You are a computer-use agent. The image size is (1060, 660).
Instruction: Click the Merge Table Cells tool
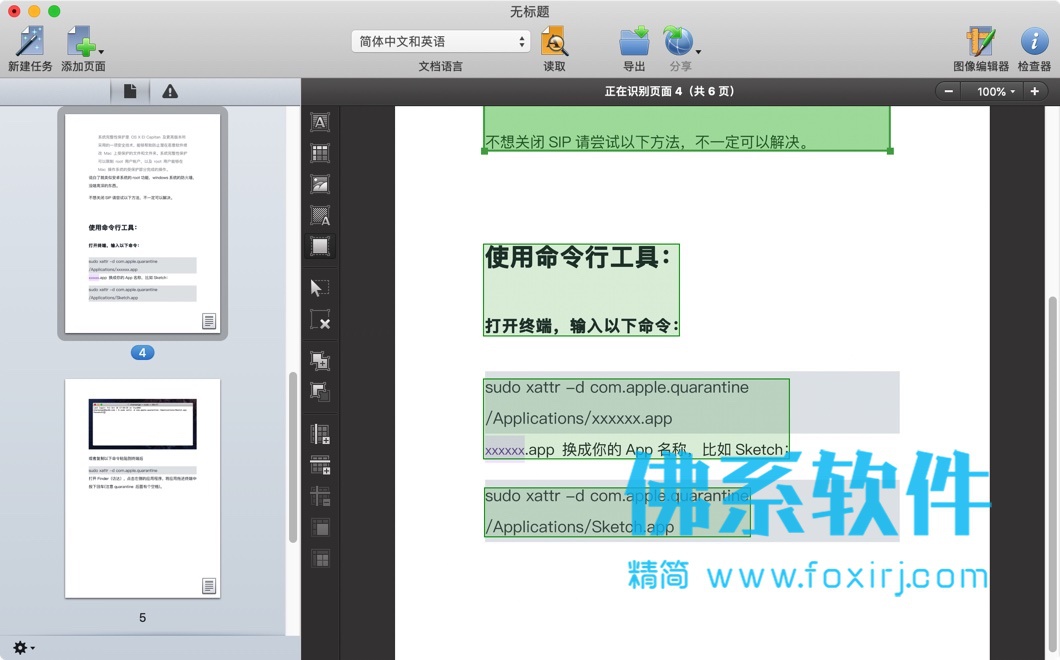coord(320,527)
